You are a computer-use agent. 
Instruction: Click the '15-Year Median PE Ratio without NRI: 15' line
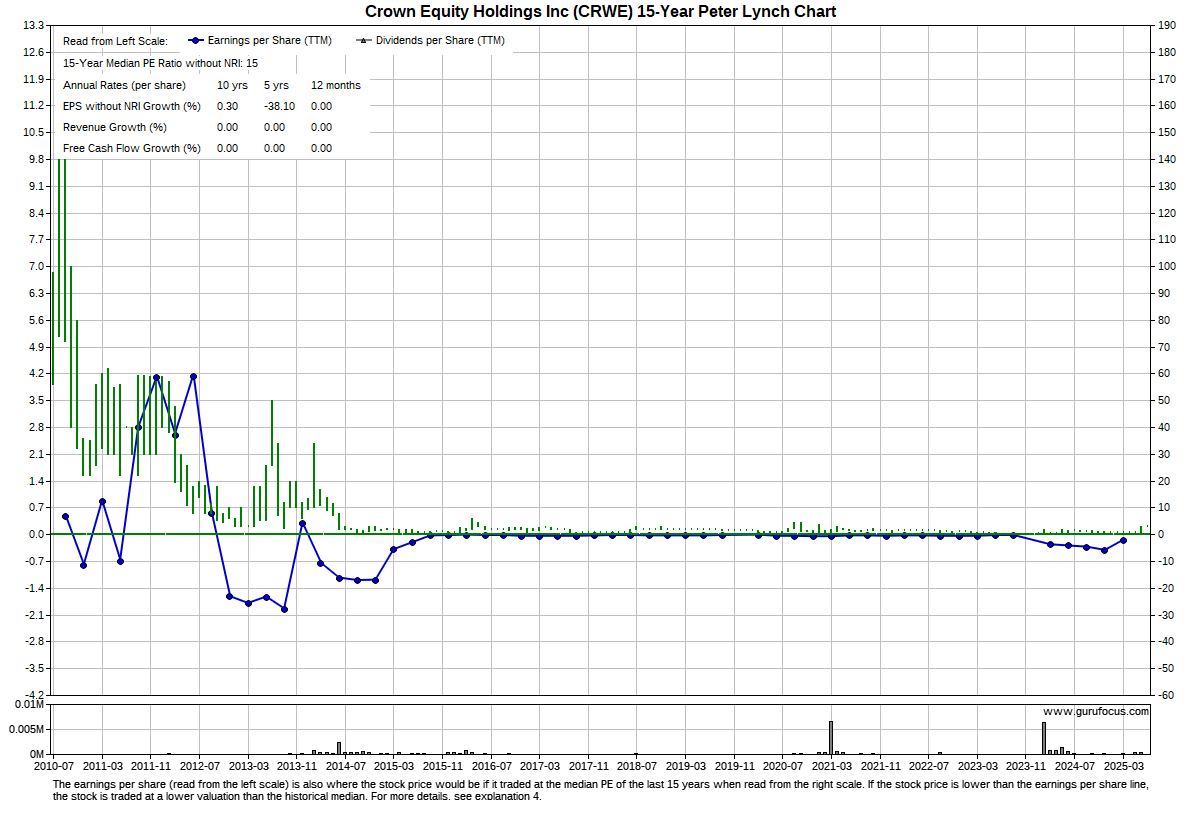160,63
